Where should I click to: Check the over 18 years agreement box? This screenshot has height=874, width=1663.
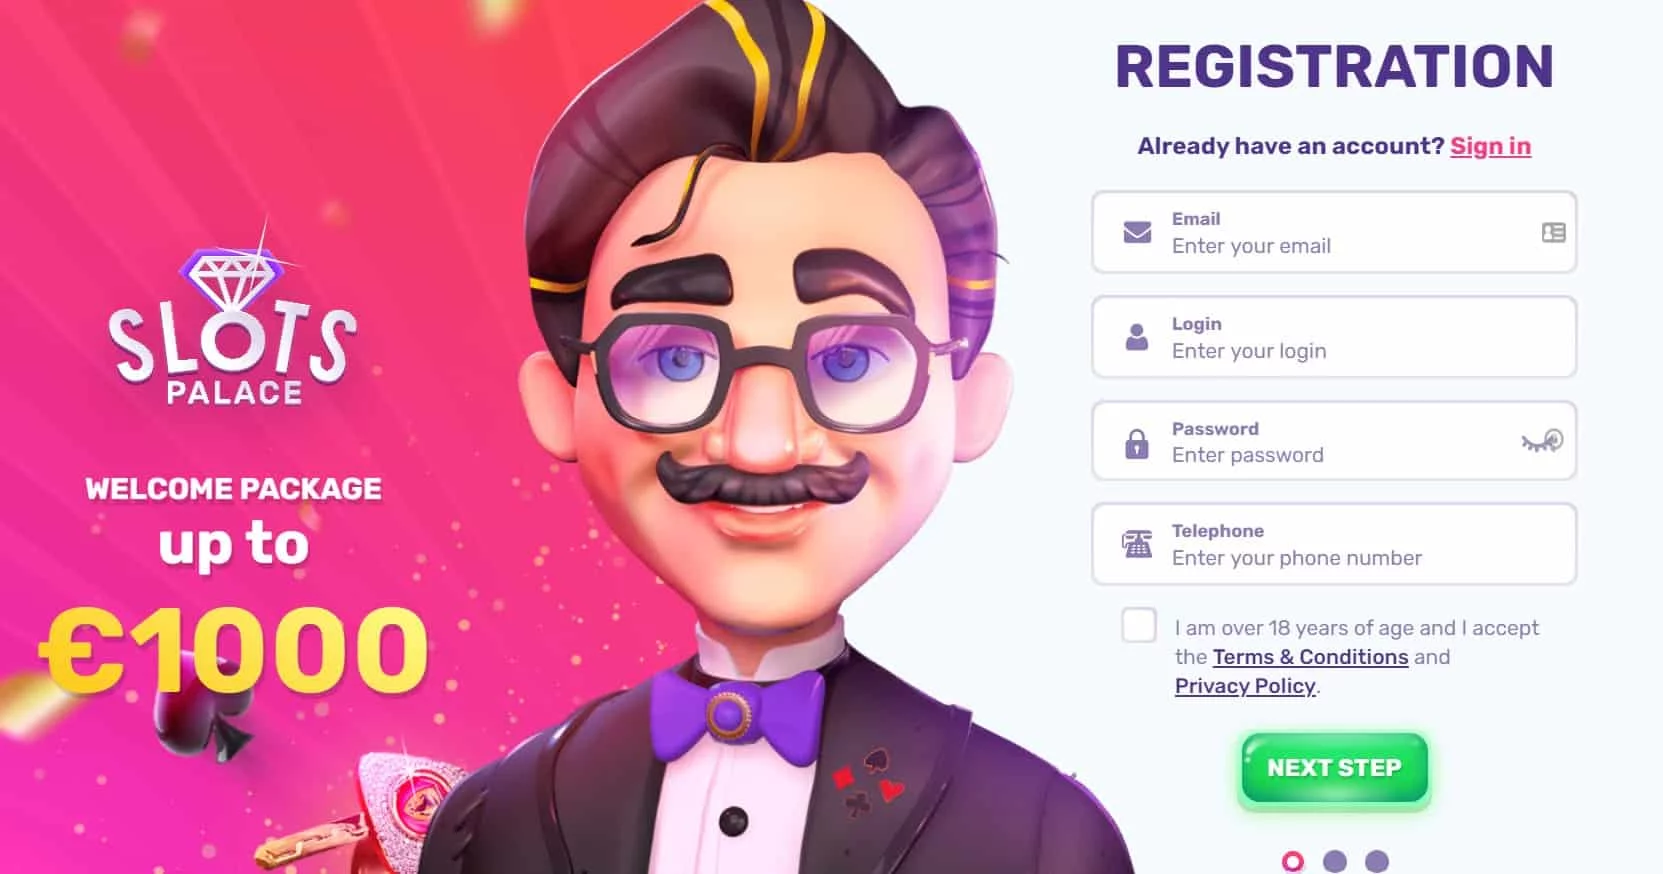tap(1139, 625)
